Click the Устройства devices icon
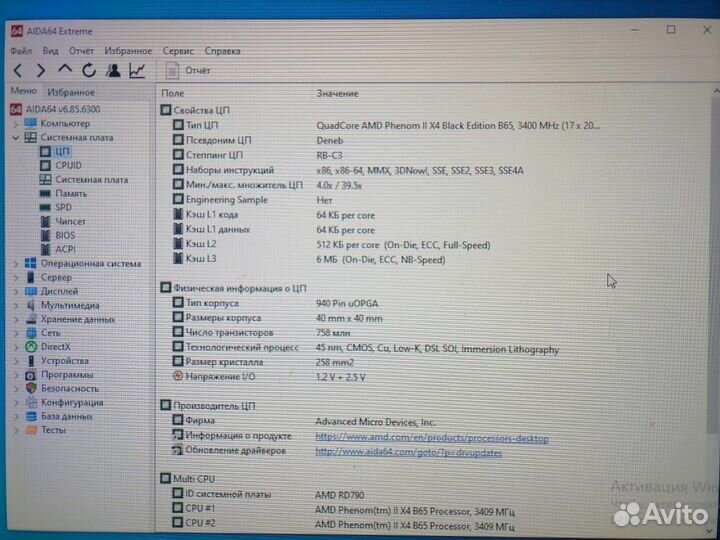This screenshot has height=540, width=720. (31, 361)
